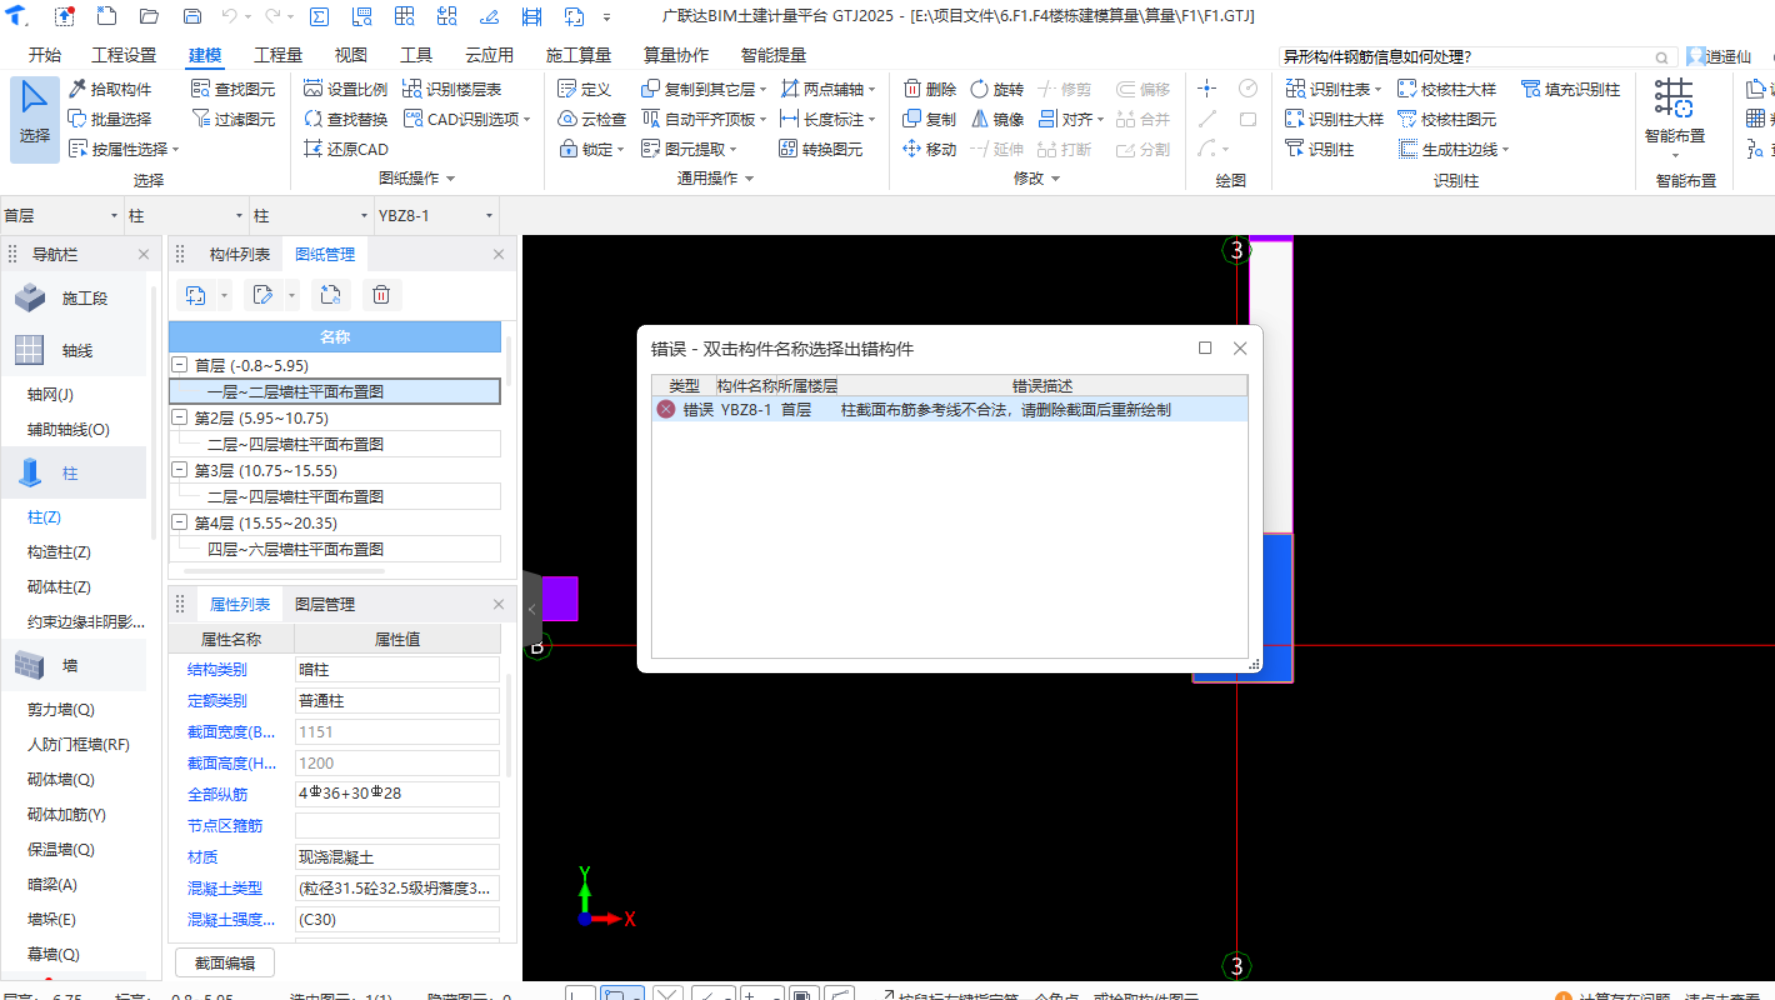
Task: Click the purple column element in canvas
Action: click(560, 598)
